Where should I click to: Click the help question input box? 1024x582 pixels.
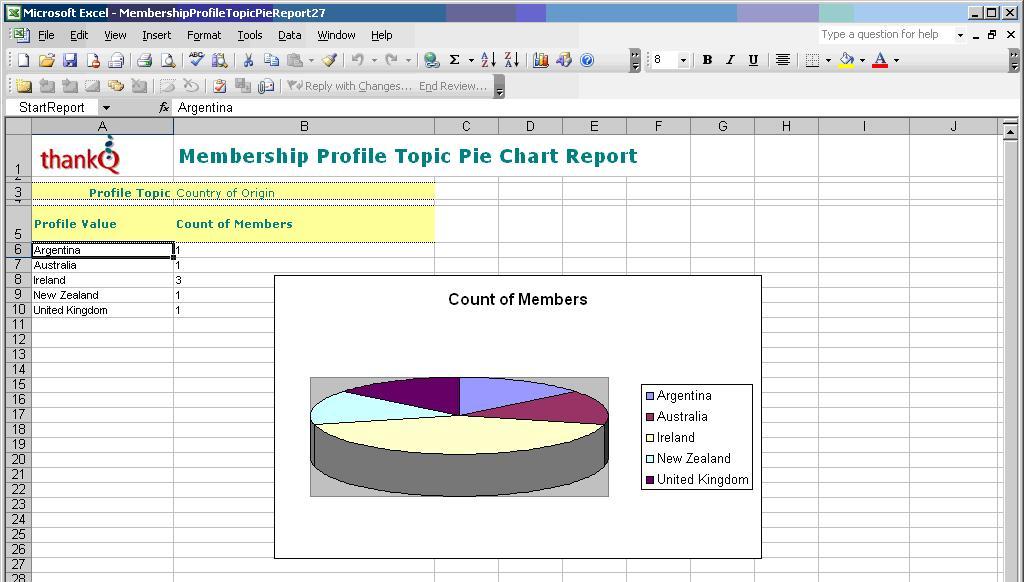tap(885, 35)
